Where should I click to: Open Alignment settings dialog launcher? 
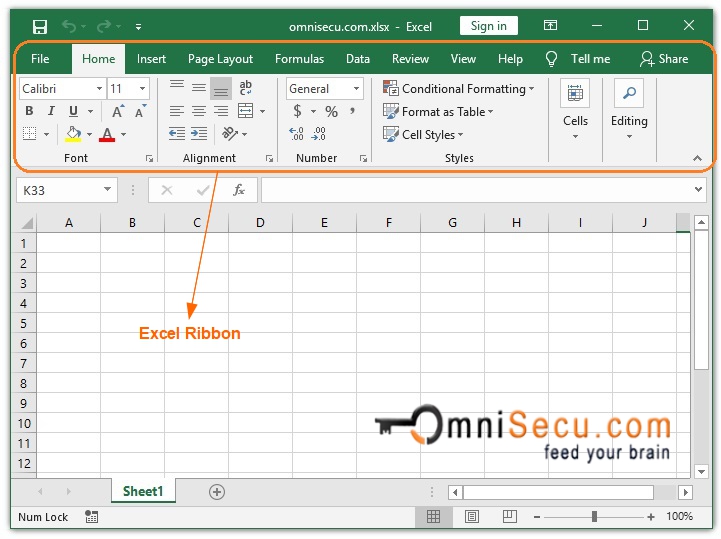click(269, 159)
